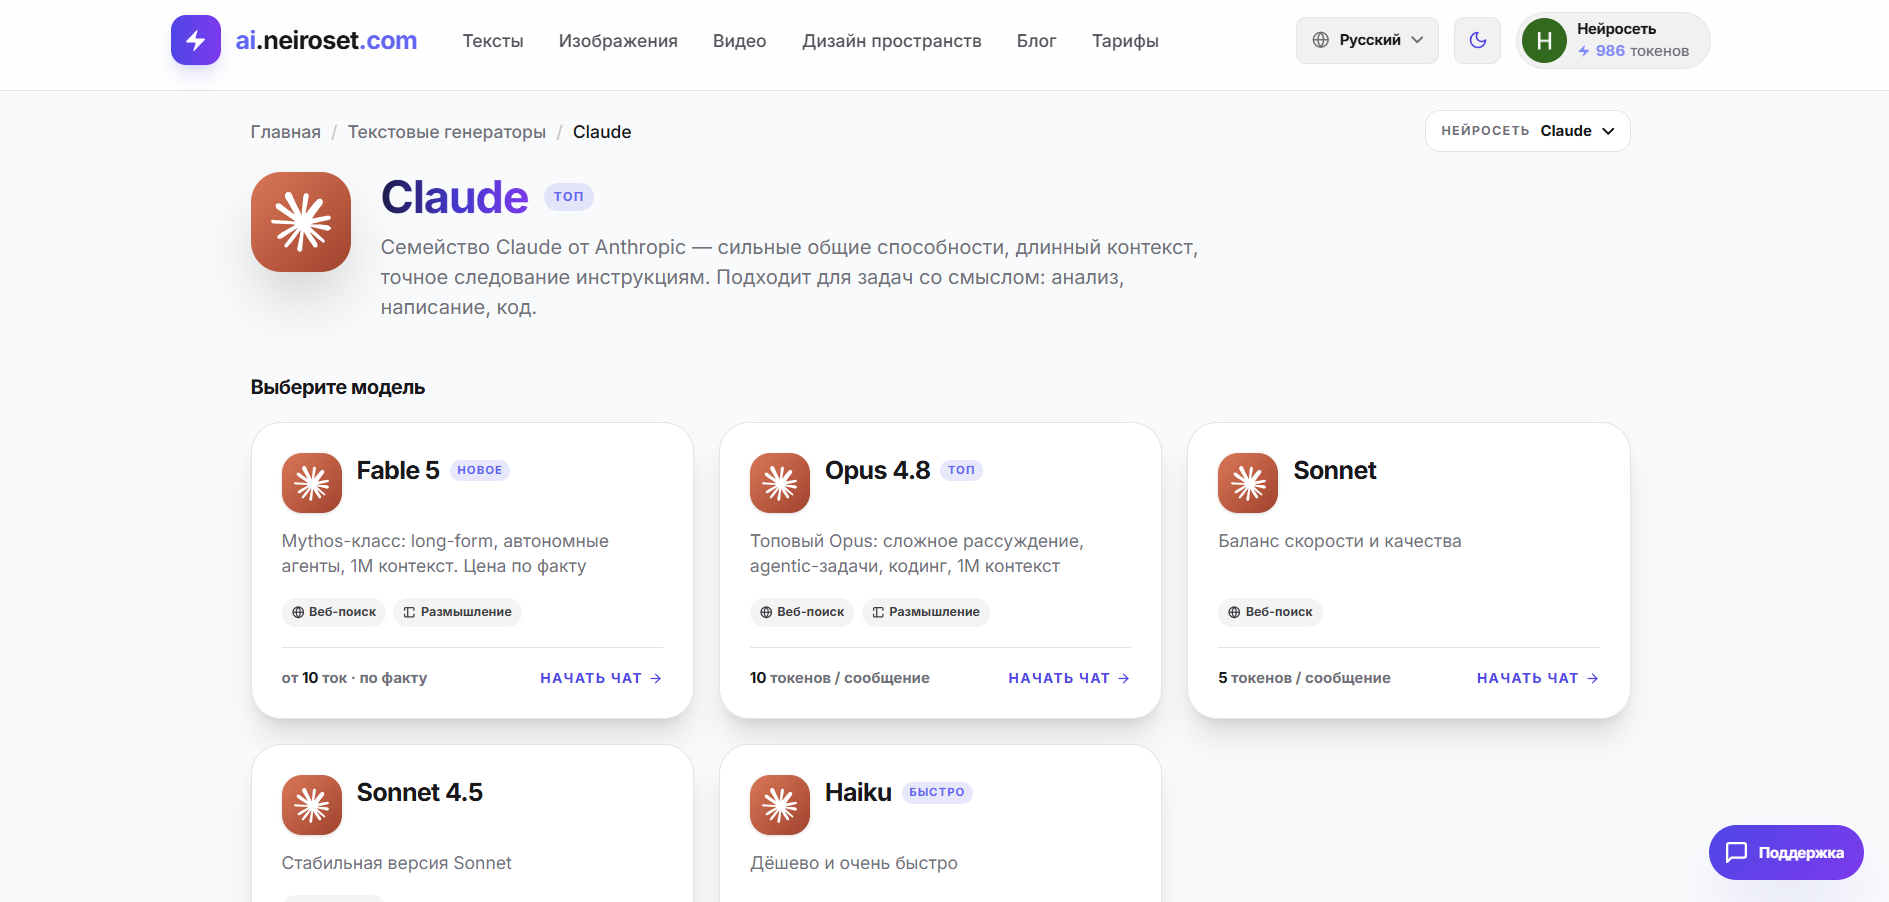Start chat with Fable 5
Image resolution: width=1889 pixels, height=902 pixels.
pyautogui.click(x=601, y=678)
